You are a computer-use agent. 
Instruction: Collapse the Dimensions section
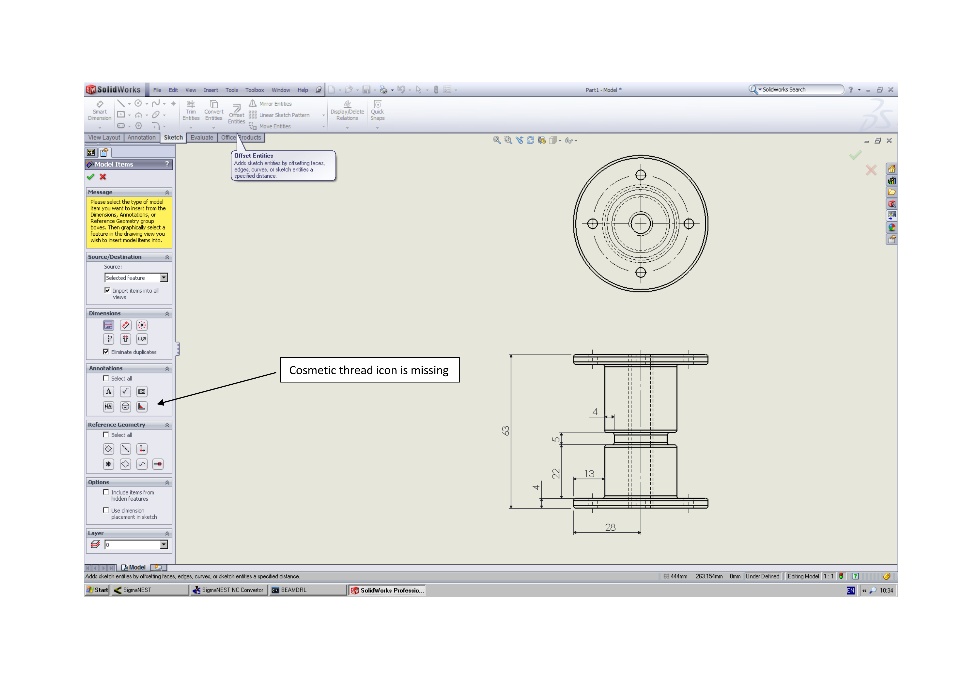(x=167, y=314)
